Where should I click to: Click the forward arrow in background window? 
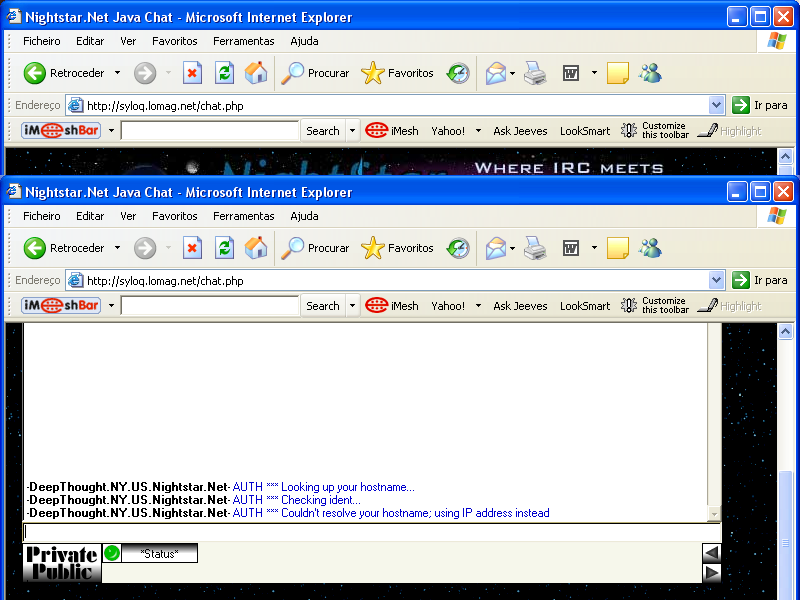click(x=145, y=73)
